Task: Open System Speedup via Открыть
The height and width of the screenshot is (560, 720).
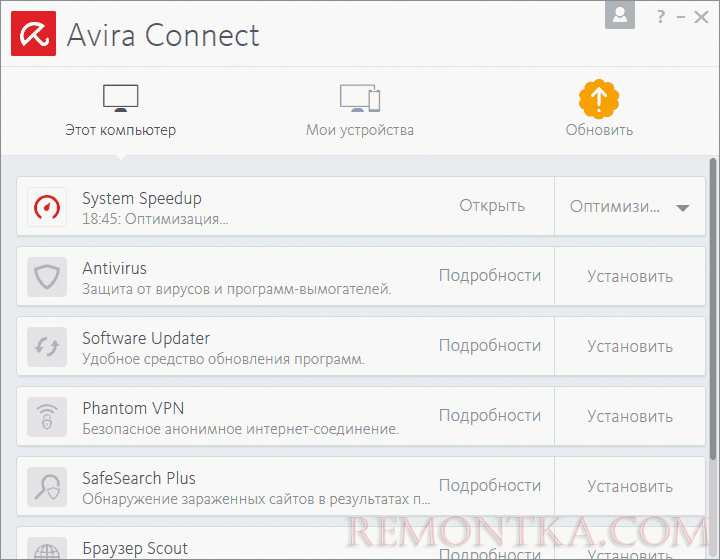Action: [x=492, y=206]
